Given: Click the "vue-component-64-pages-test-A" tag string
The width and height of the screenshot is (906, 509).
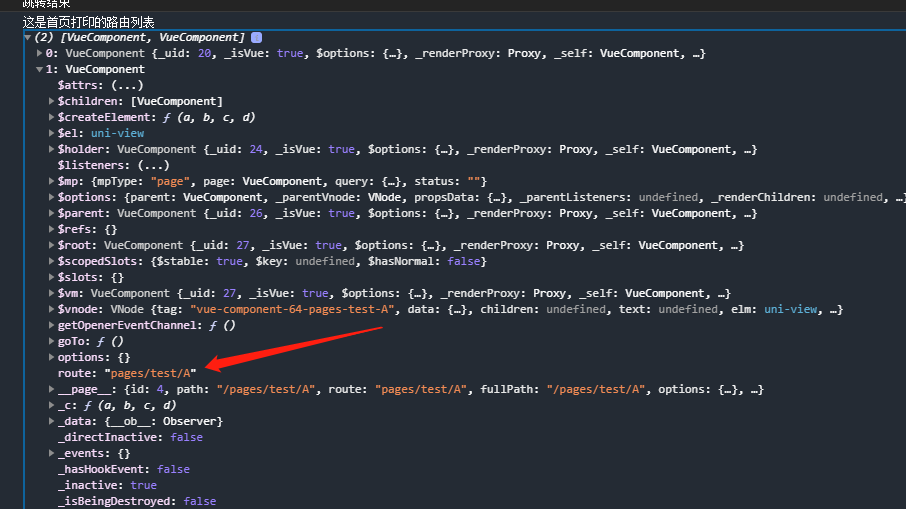Looking at the screenshot, I should [x=293, y=309].
